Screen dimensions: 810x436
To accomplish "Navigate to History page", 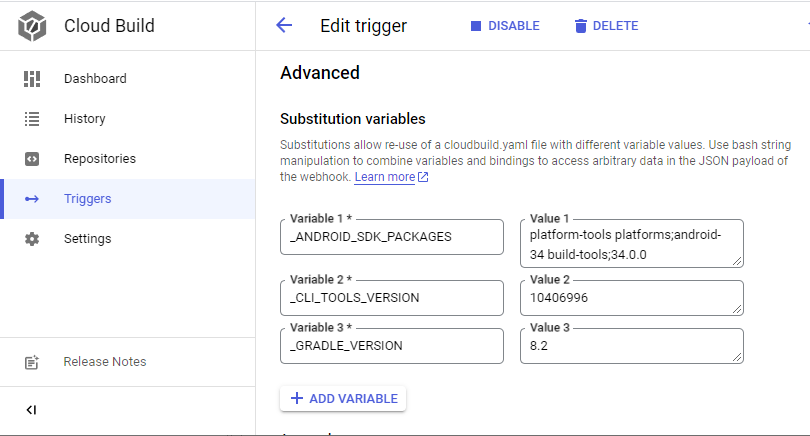I will click(84, 119).
